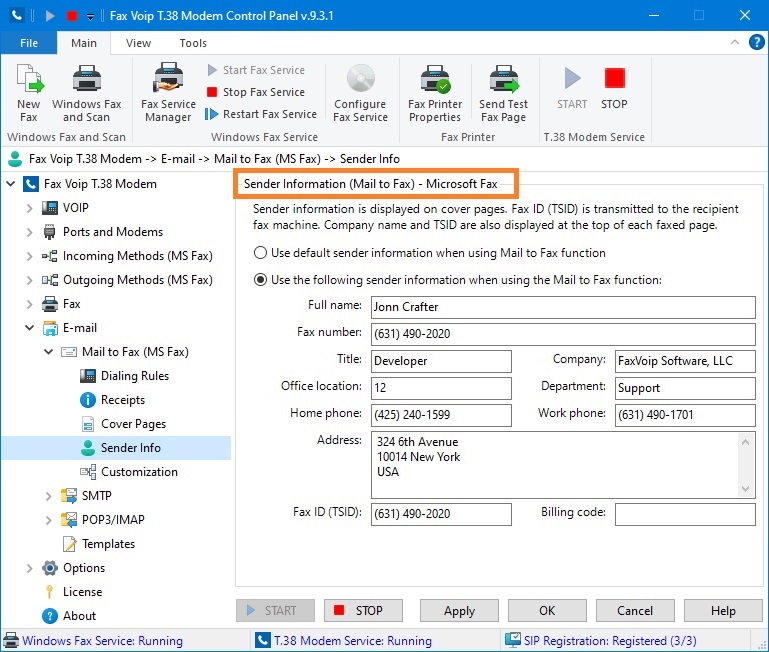Screen dimensions: 769x652
Task: Switch to the Main tab
Action: click(x=84, y=43)
